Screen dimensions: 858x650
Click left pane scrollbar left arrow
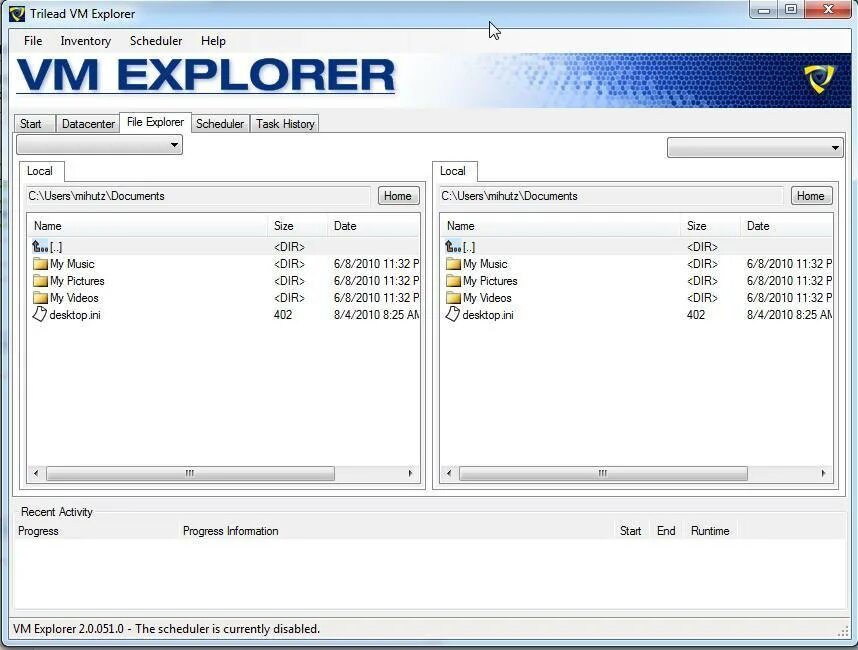(36, 473)
